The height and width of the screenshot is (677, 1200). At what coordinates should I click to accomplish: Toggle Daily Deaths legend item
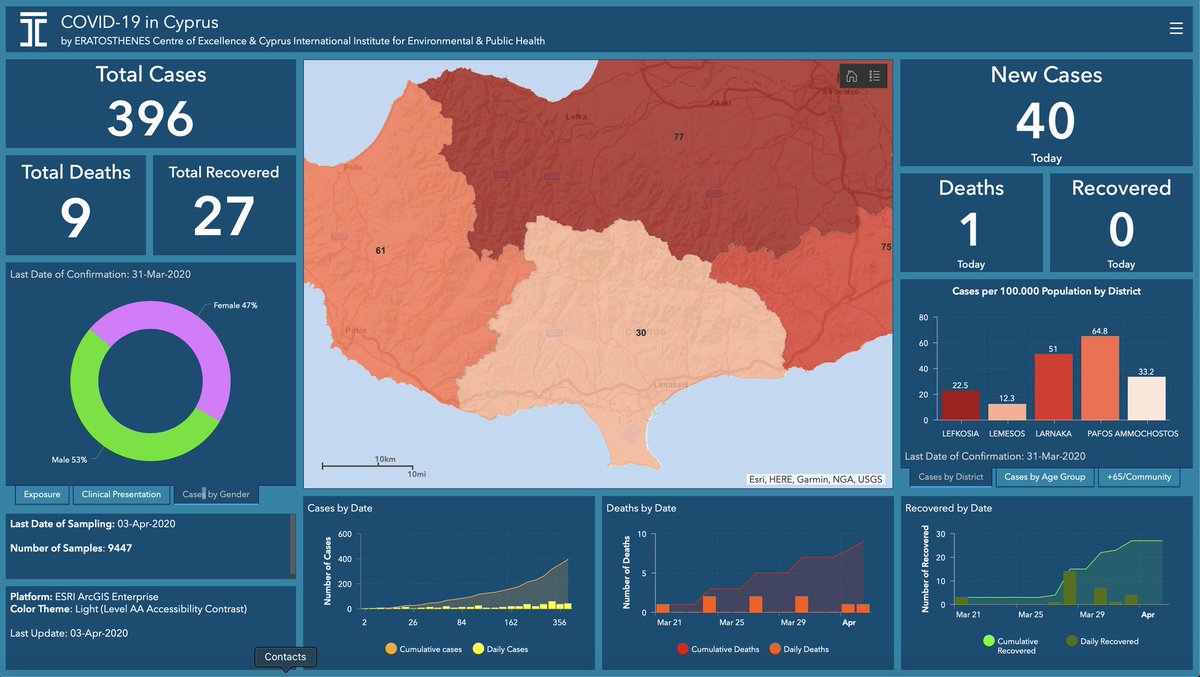(x=801, y=649)
